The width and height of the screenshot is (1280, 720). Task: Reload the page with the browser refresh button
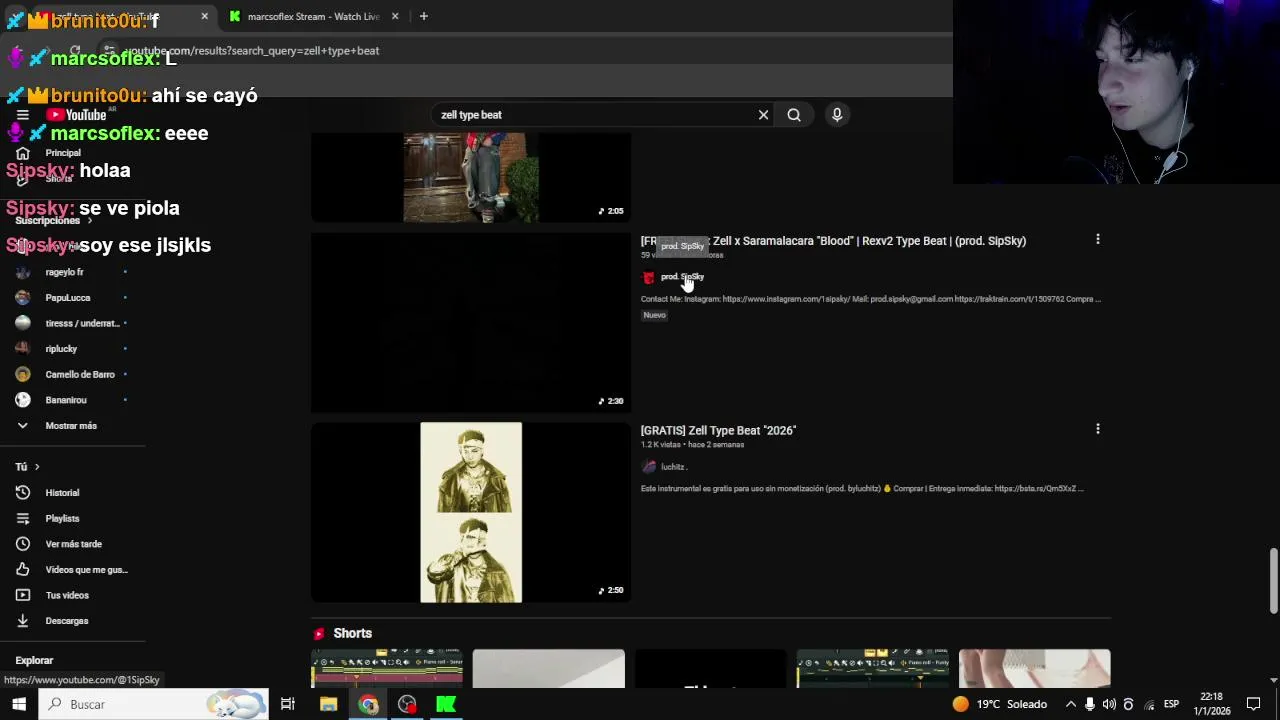coord(75,50)
